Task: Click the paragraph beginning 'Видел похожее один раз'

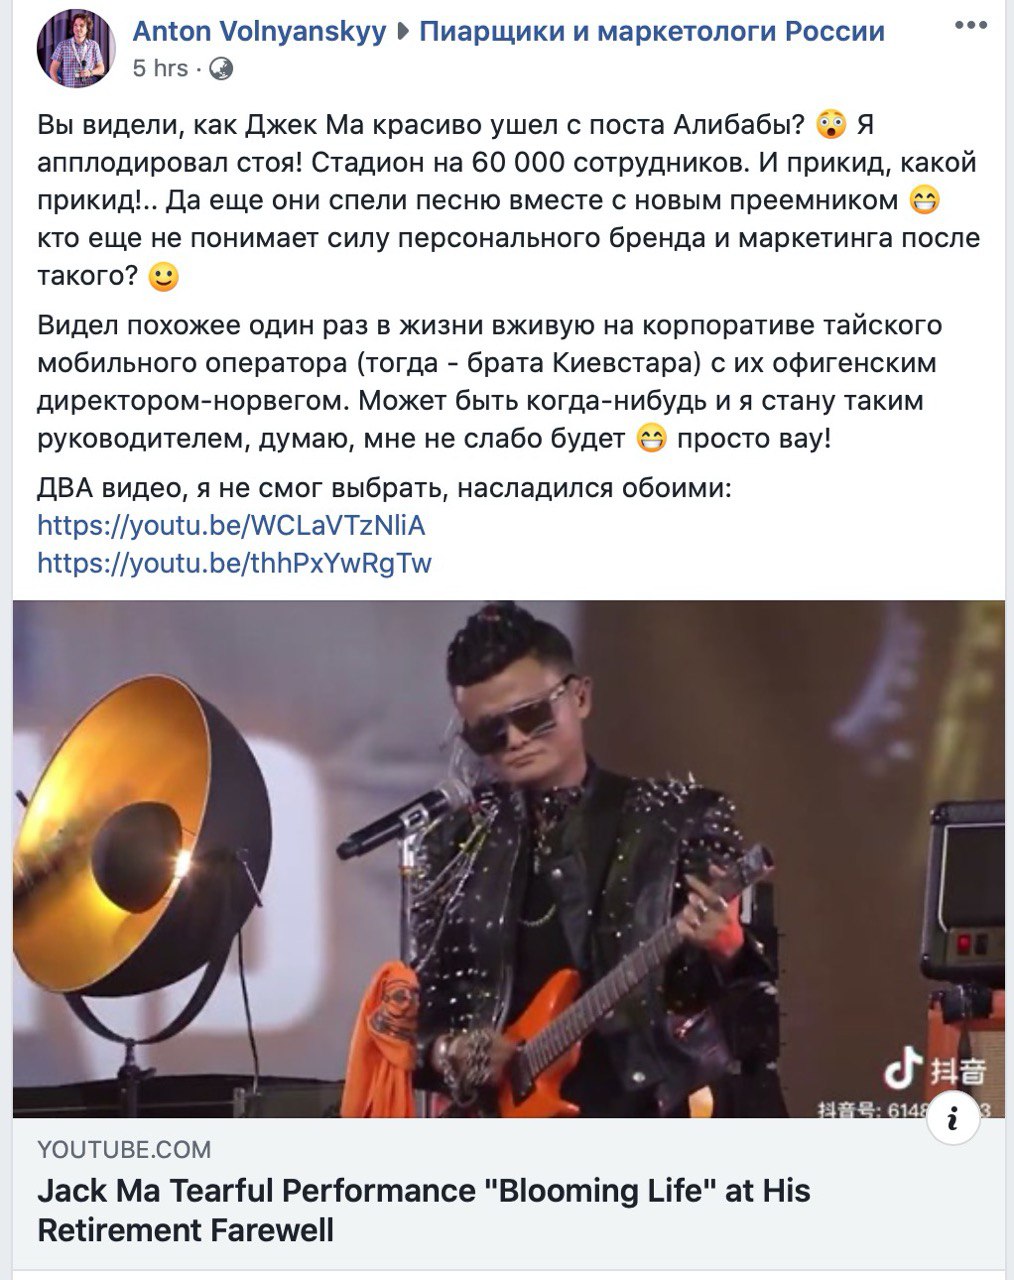Action: pos(490,382)
